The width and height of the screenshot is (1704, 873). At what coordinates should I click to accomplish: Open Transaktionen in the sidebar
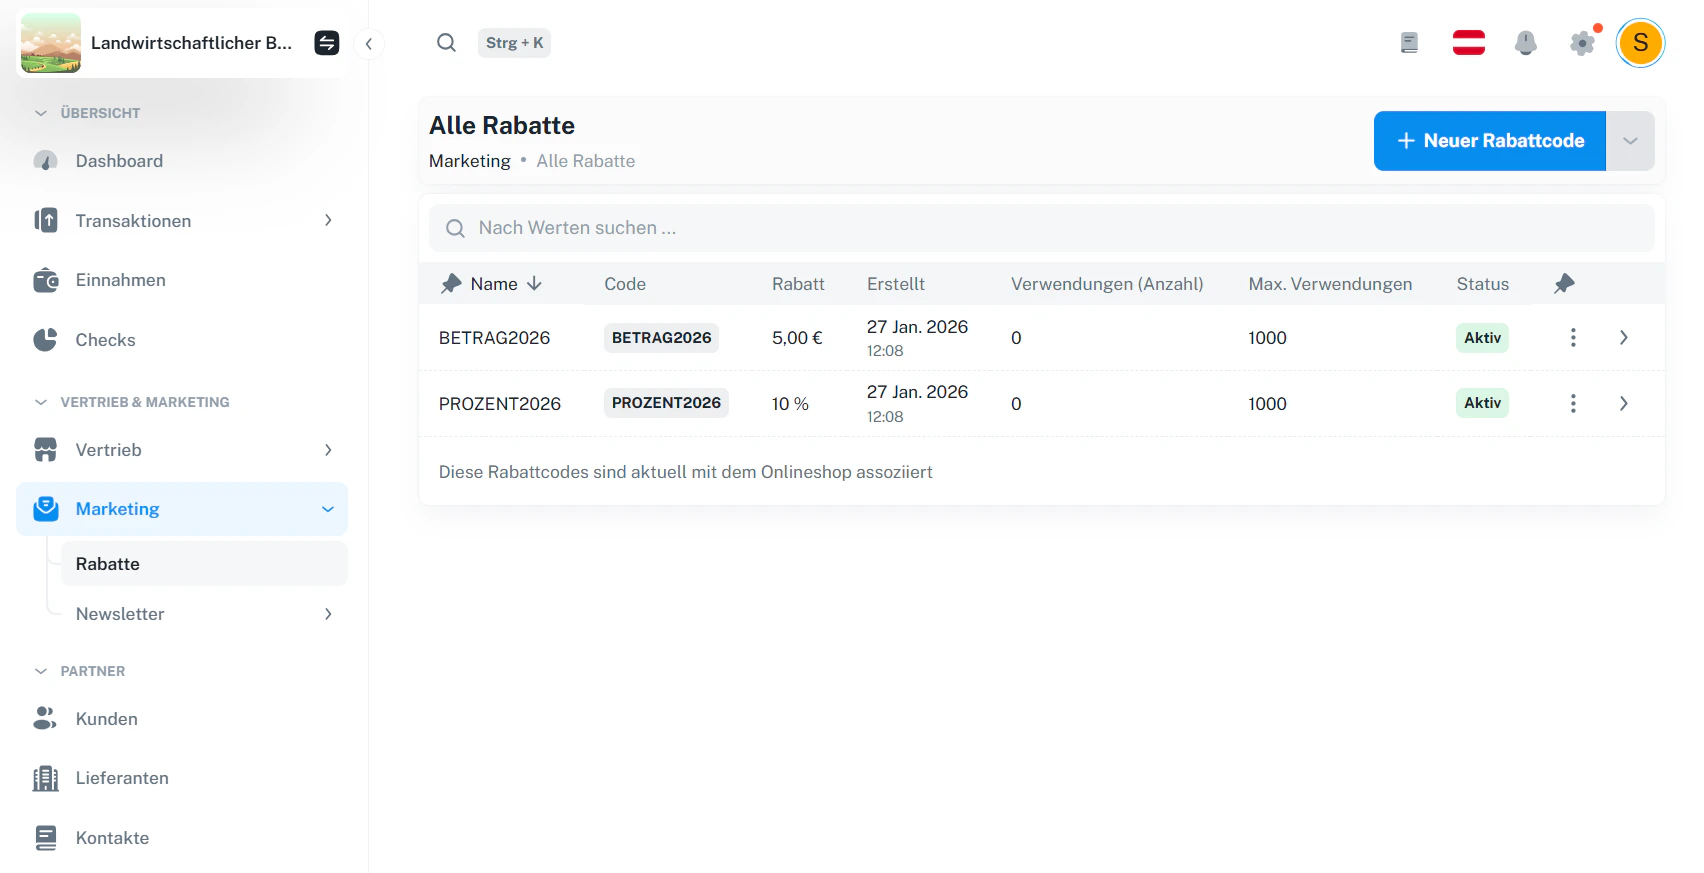coord(182,220)
